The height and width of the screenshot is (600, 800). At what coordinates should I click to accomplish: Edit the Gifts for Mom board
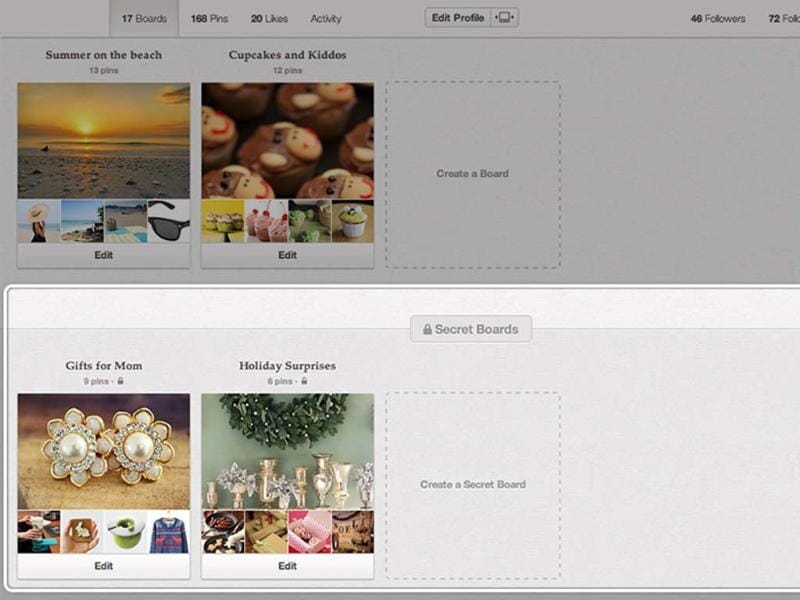[103, 566]
